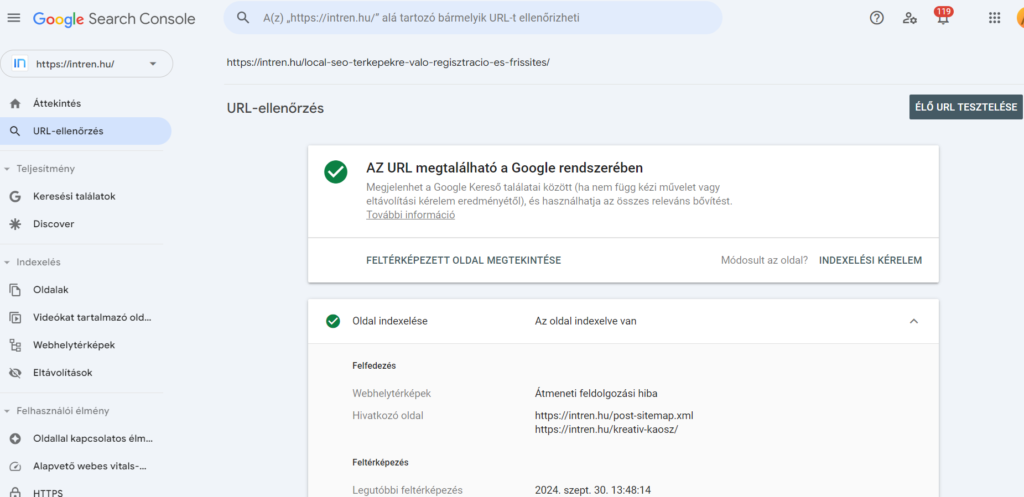Click the Áttekintés home icon
Viewport: 1024px width, 497px height.
click(15, 104)
